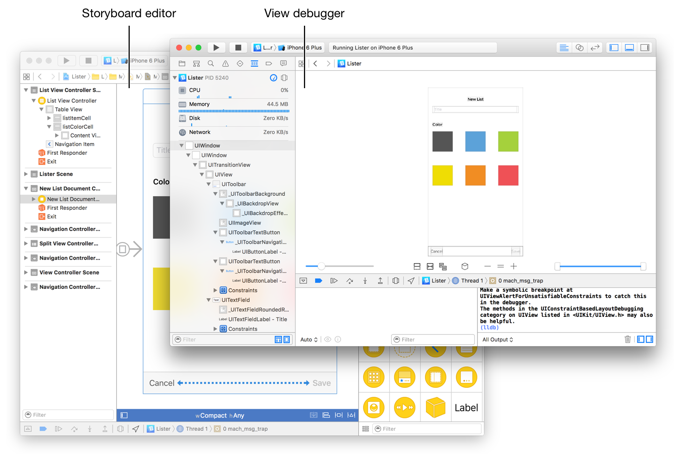Zoom out with the minus icon under the canvas
680x460 pixels.
[x=487, y=266]
